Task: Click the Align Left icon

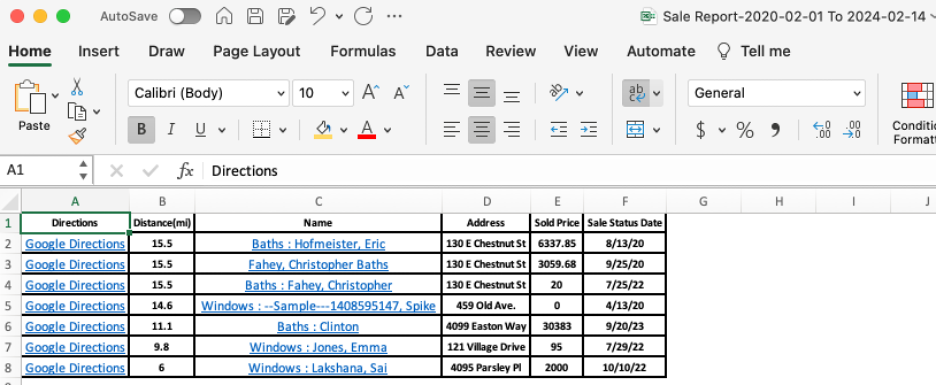Action: (x=452, y=129)
